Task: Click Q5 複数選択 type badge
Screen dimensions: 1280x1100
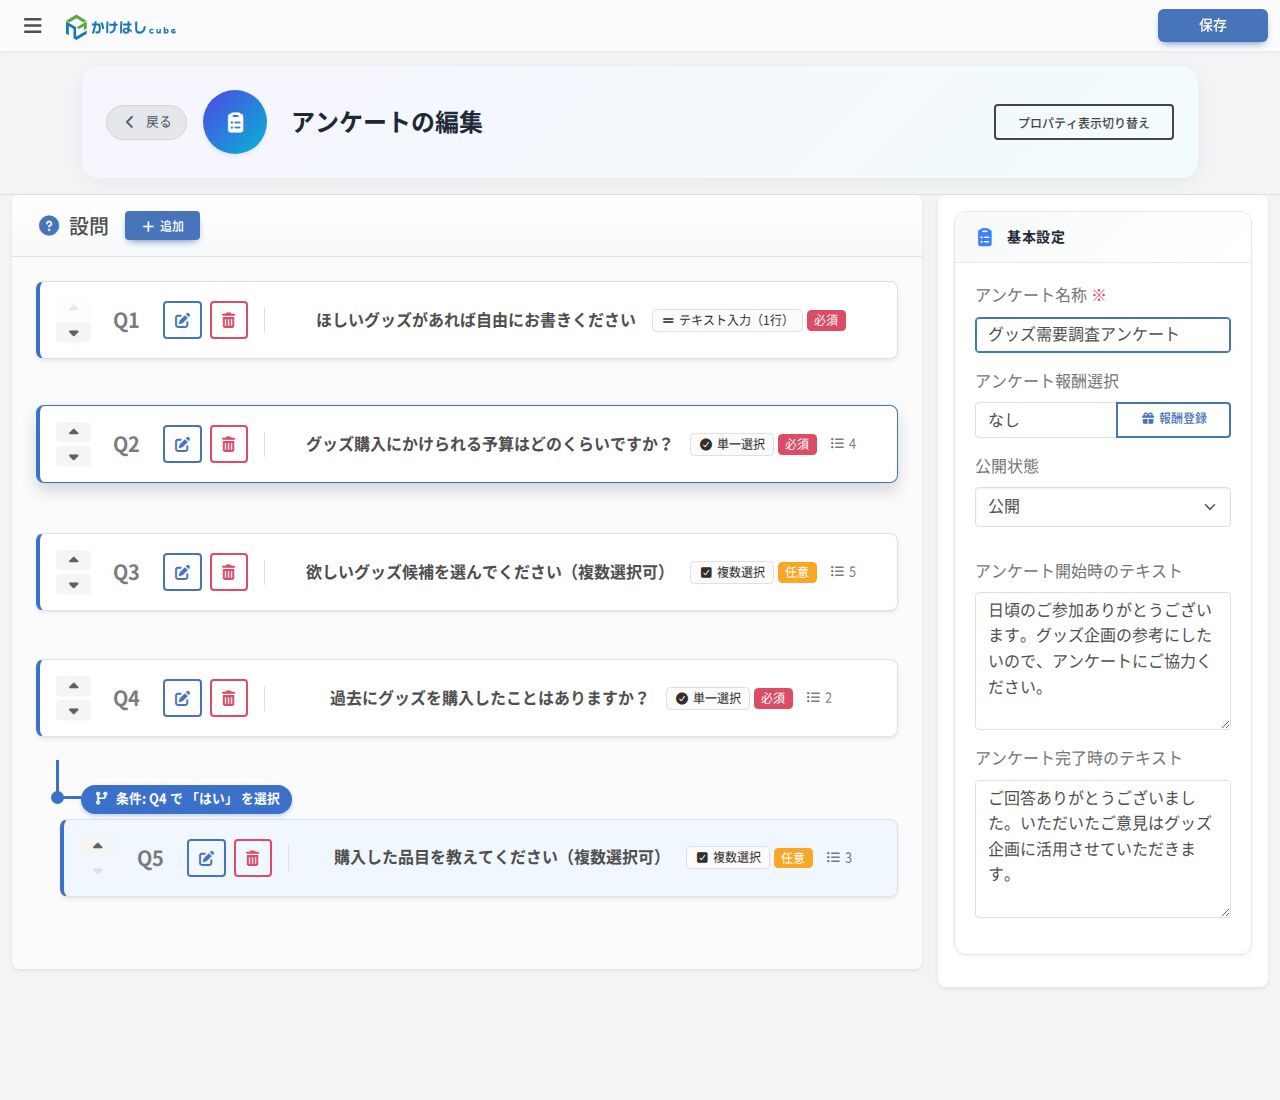Action: click(728, 858)
